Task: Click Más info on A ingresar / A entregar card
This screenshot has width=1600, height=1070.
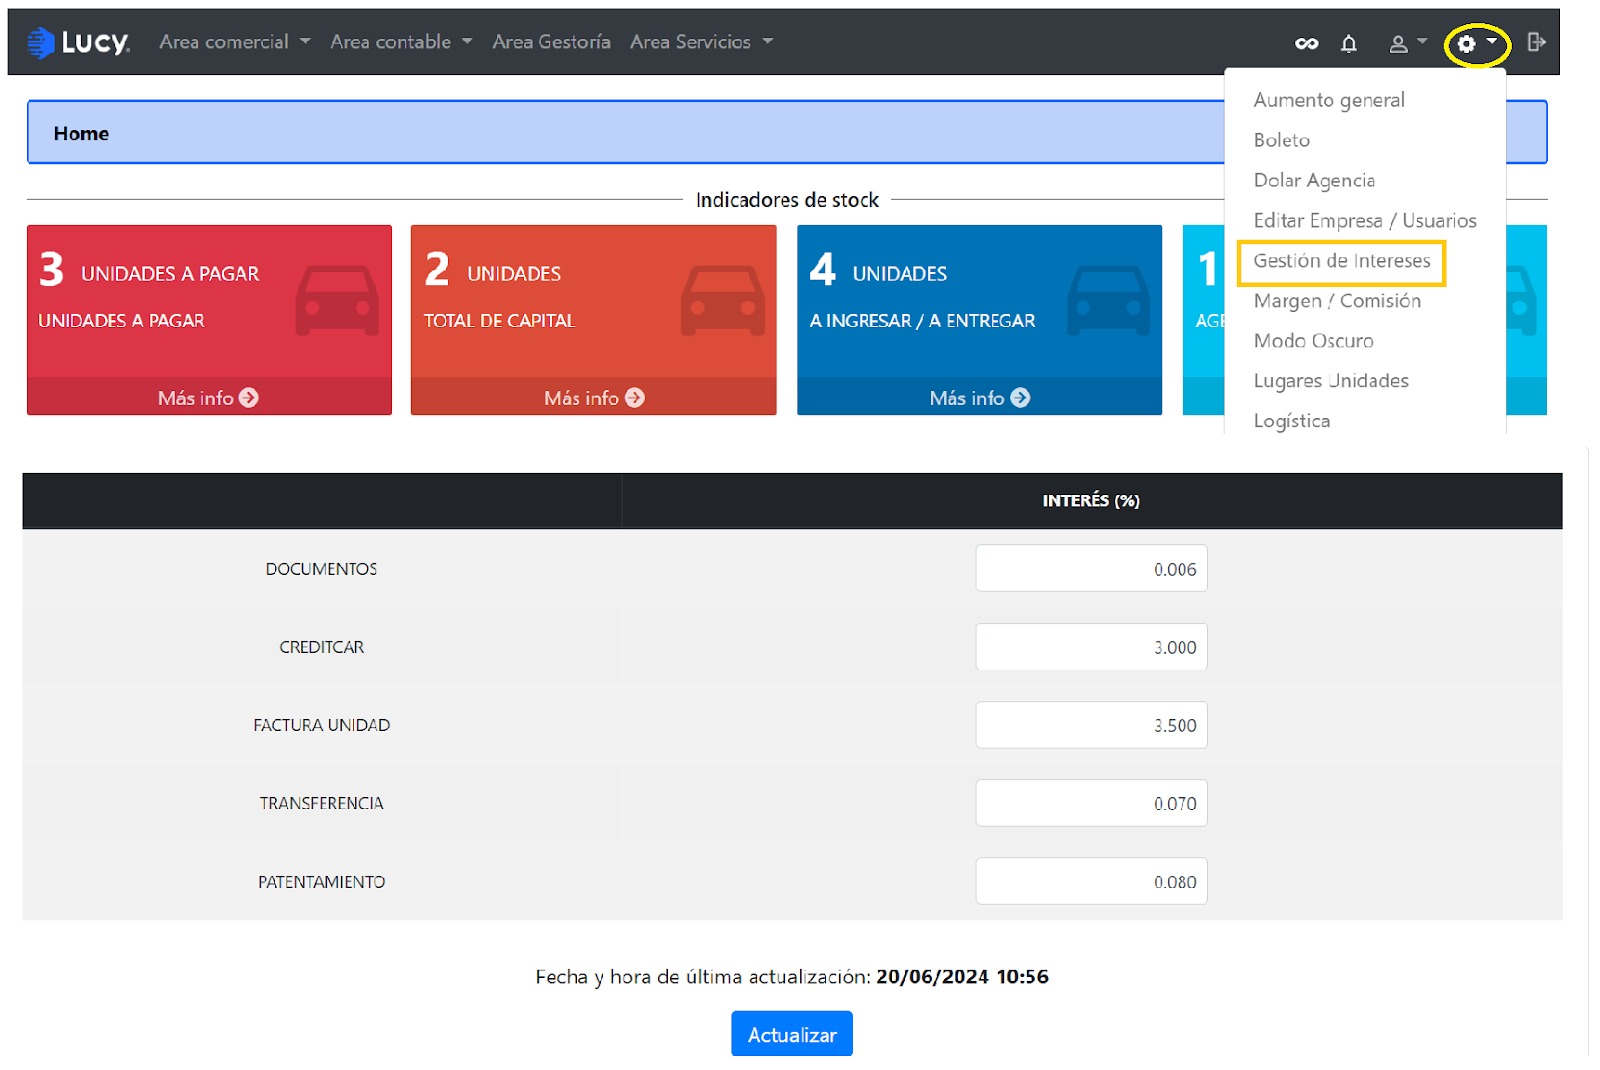Action: pyautogui.click(x=980, y=398)
